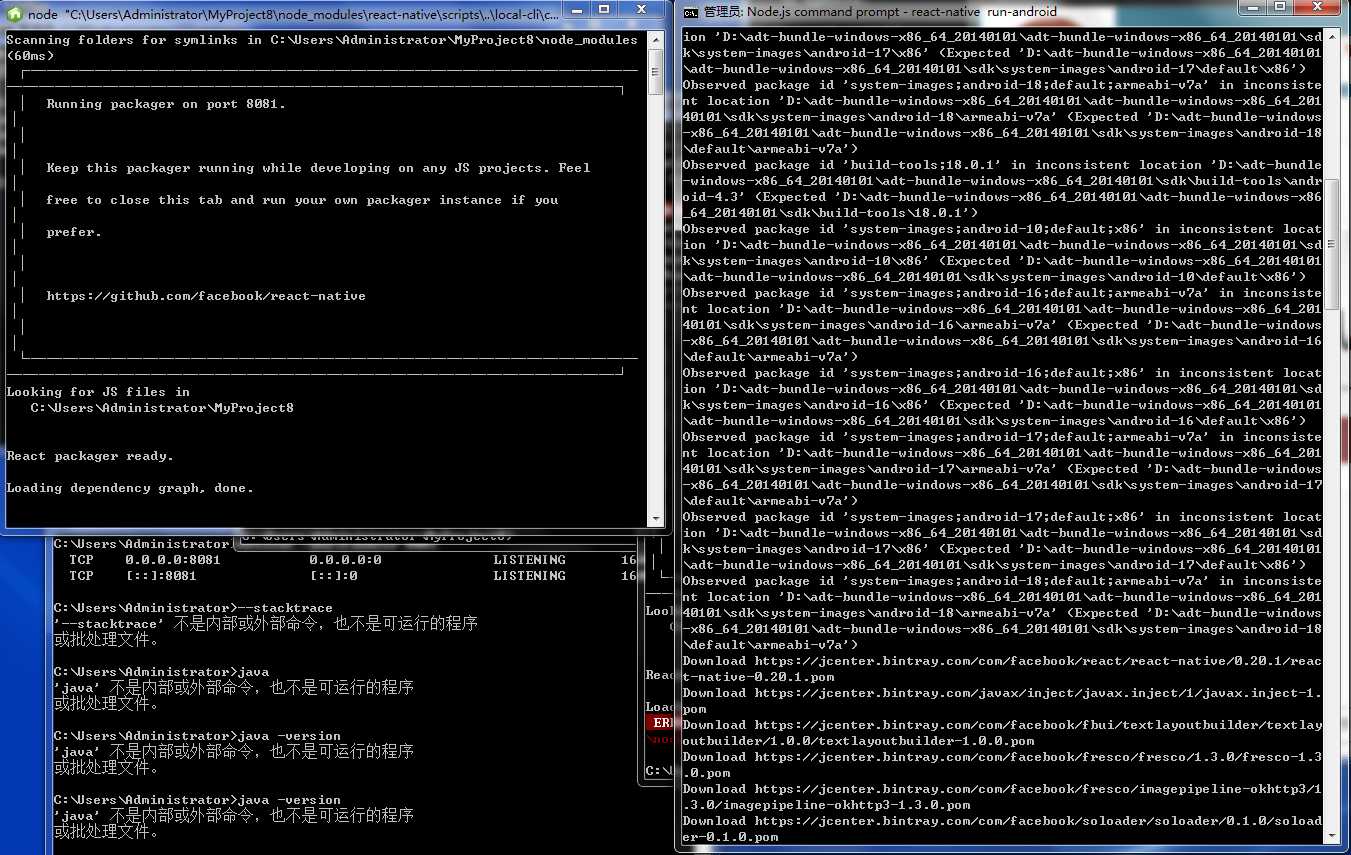The height and width of the screenshot is (855, 1351).
Task: Click the 'Keep this packager running' line
Action: 318,168
